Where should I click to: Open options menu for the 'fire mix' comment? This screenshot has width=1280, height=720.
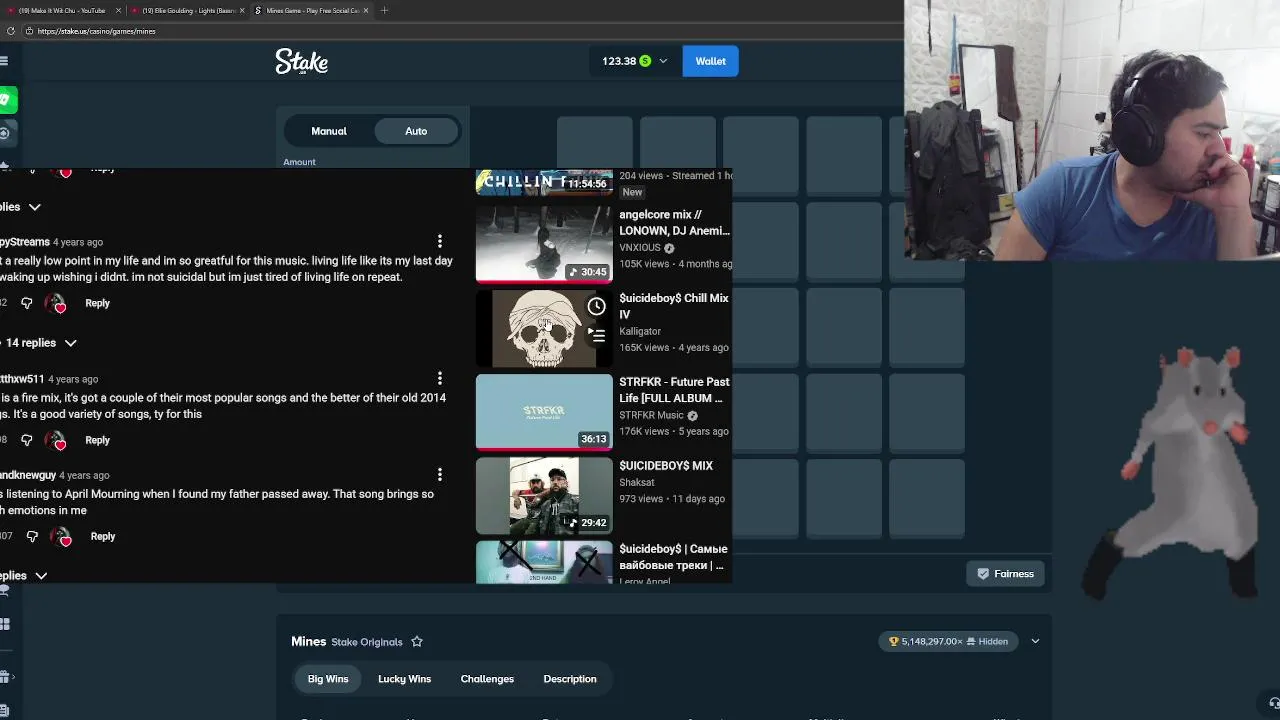(x=439, y=378)
